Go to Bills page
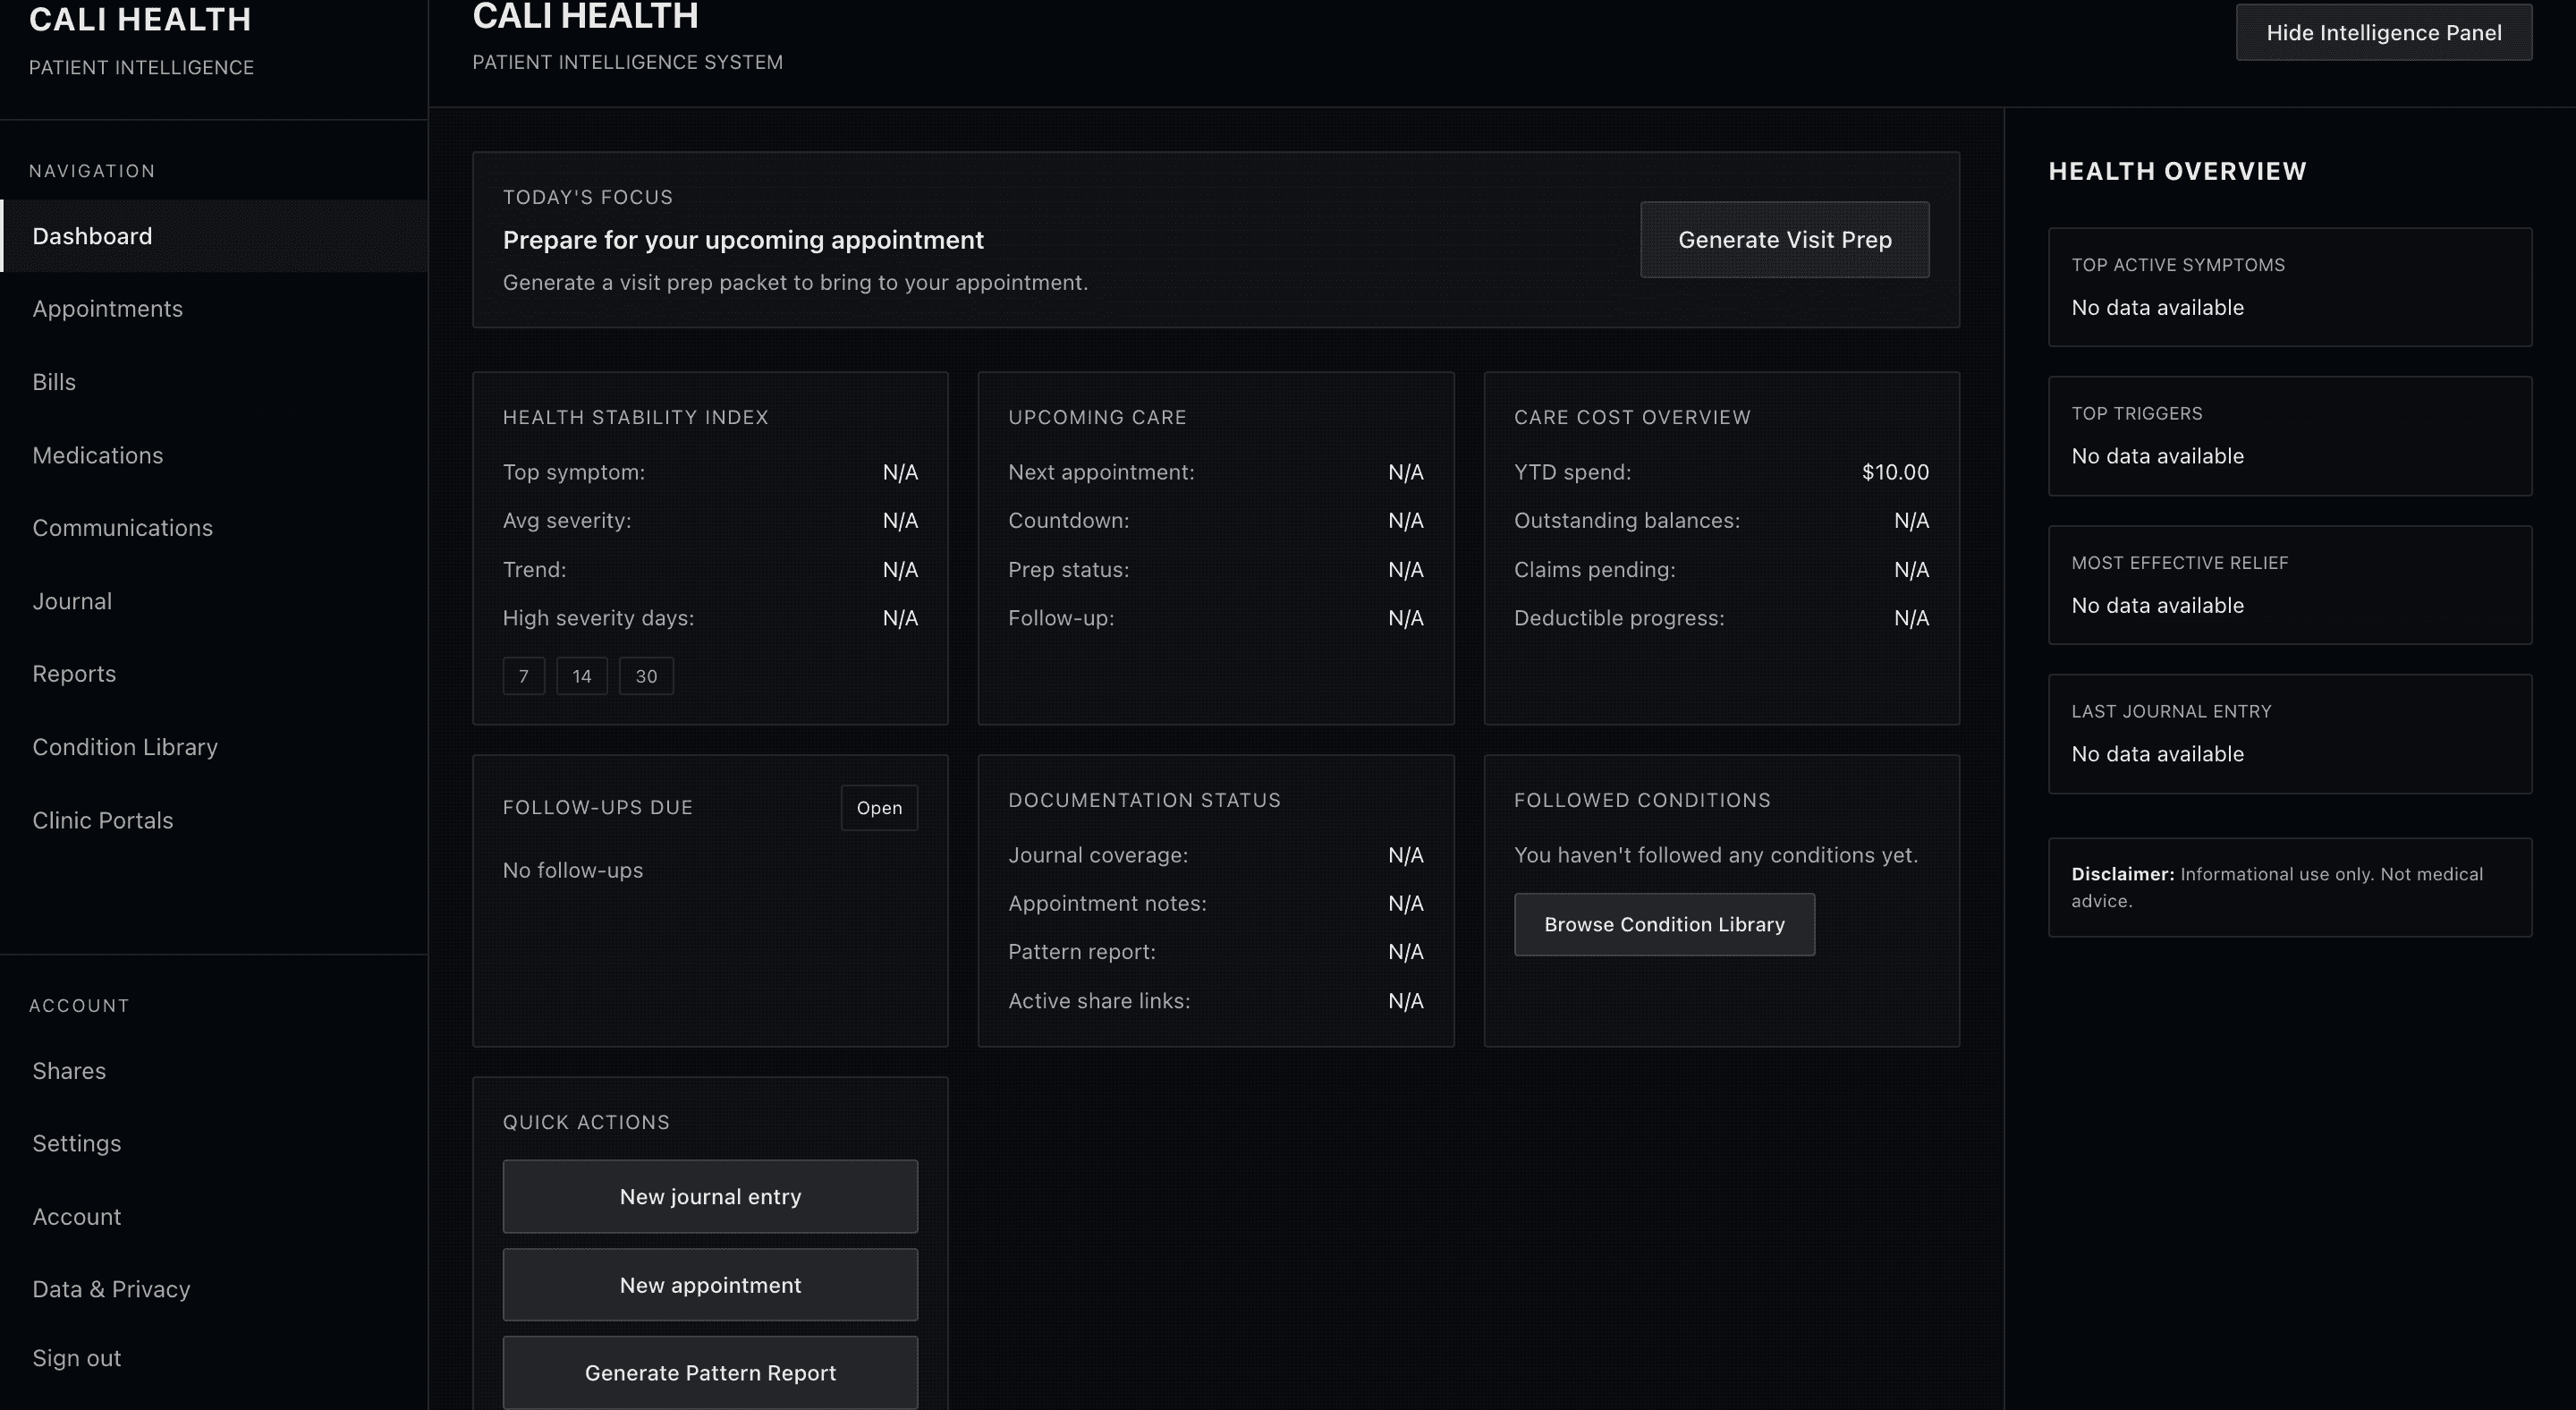Viewport: 2576px width, 1410px height. tap(54, 382)
